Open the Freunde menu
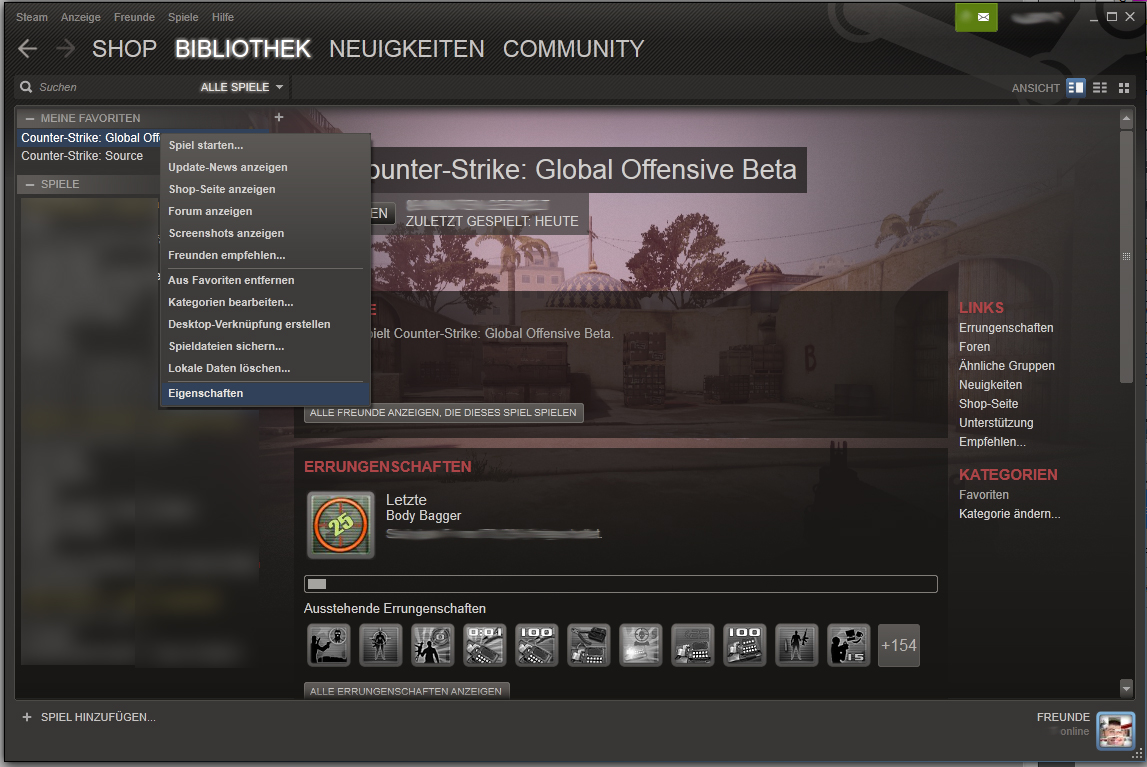The image size is (1147, 767). 134,17
